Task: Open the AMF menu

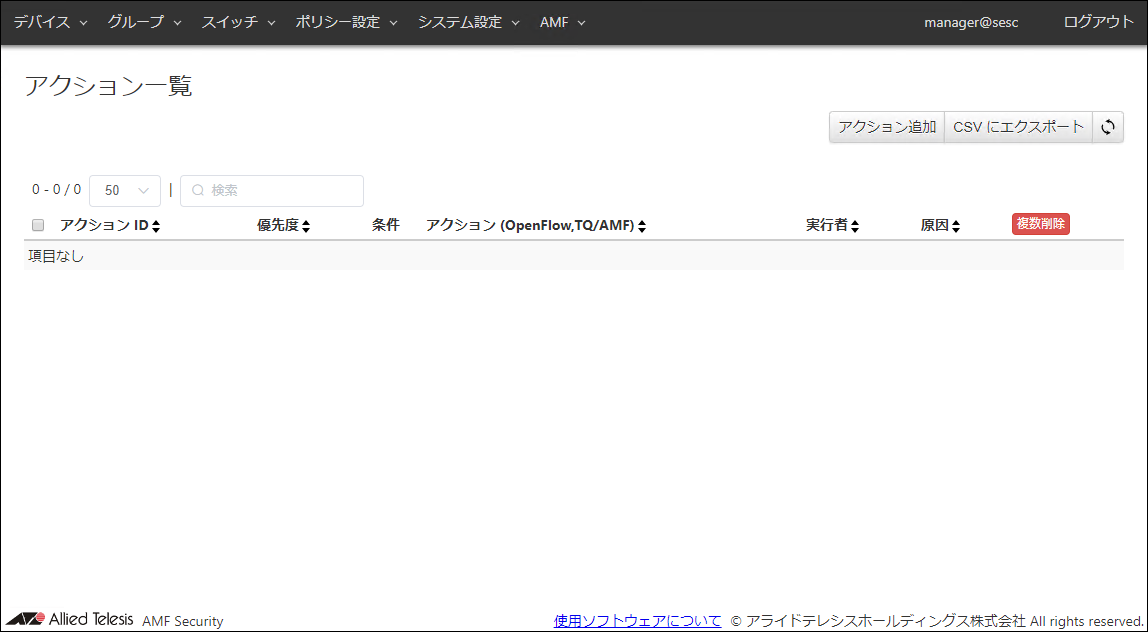Action: [562, 22]
